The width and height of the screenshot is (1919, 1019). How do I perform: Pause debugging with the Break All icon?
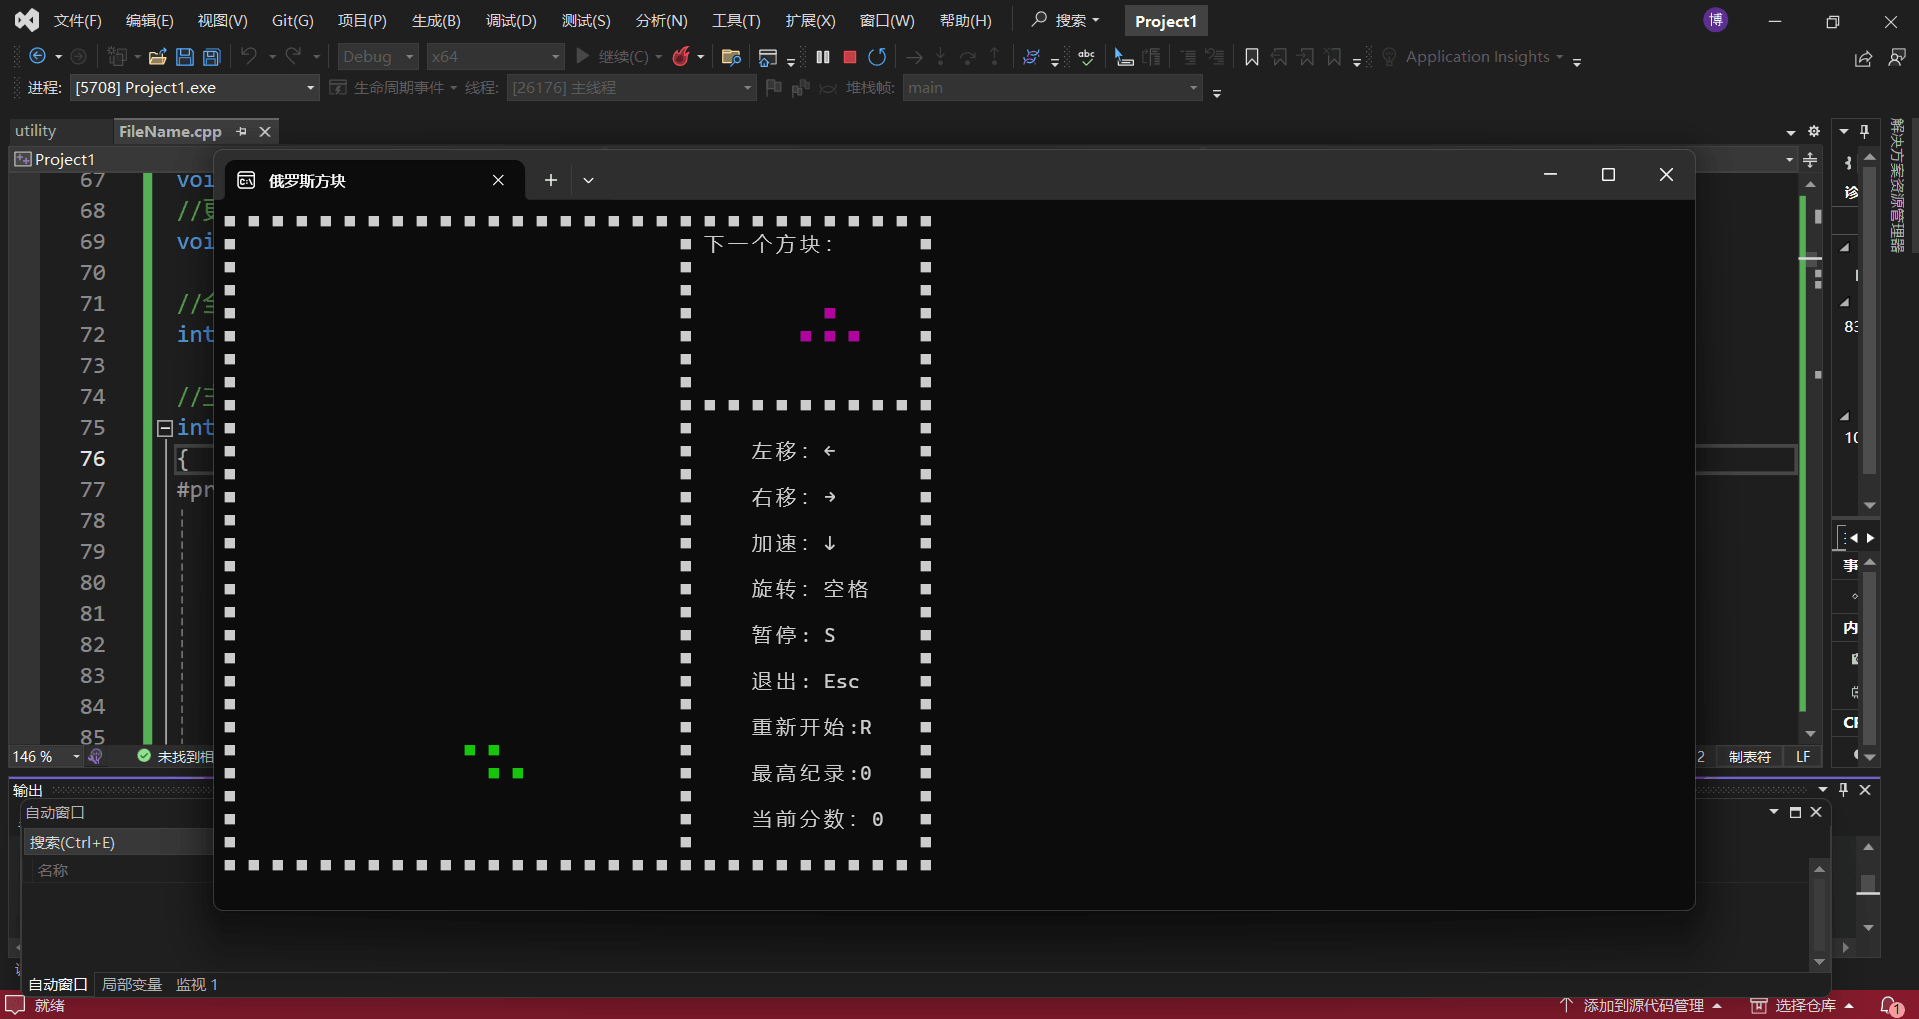point(823,57)
